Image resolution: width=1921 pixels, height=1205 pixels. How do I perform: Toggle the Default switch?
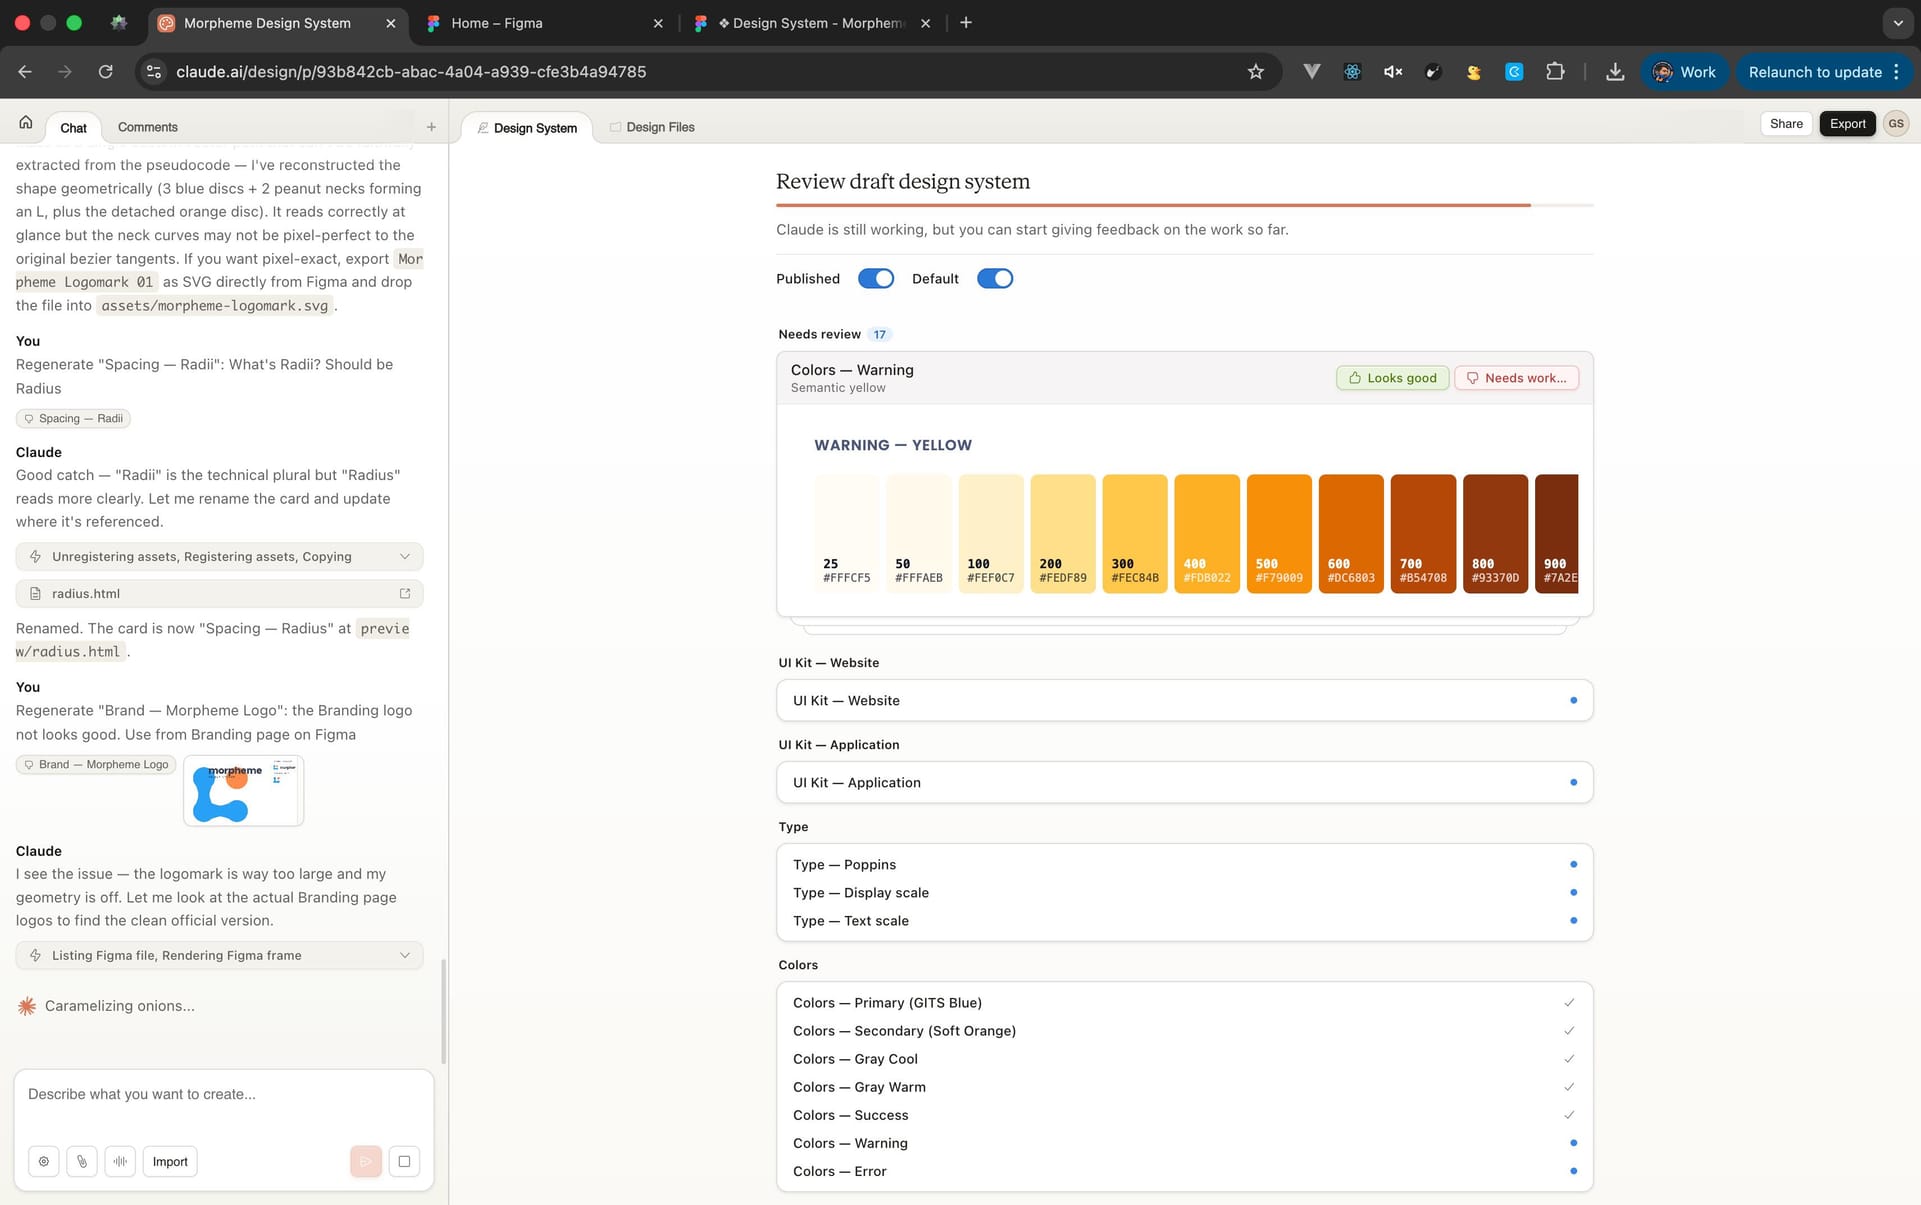(995, 279)
